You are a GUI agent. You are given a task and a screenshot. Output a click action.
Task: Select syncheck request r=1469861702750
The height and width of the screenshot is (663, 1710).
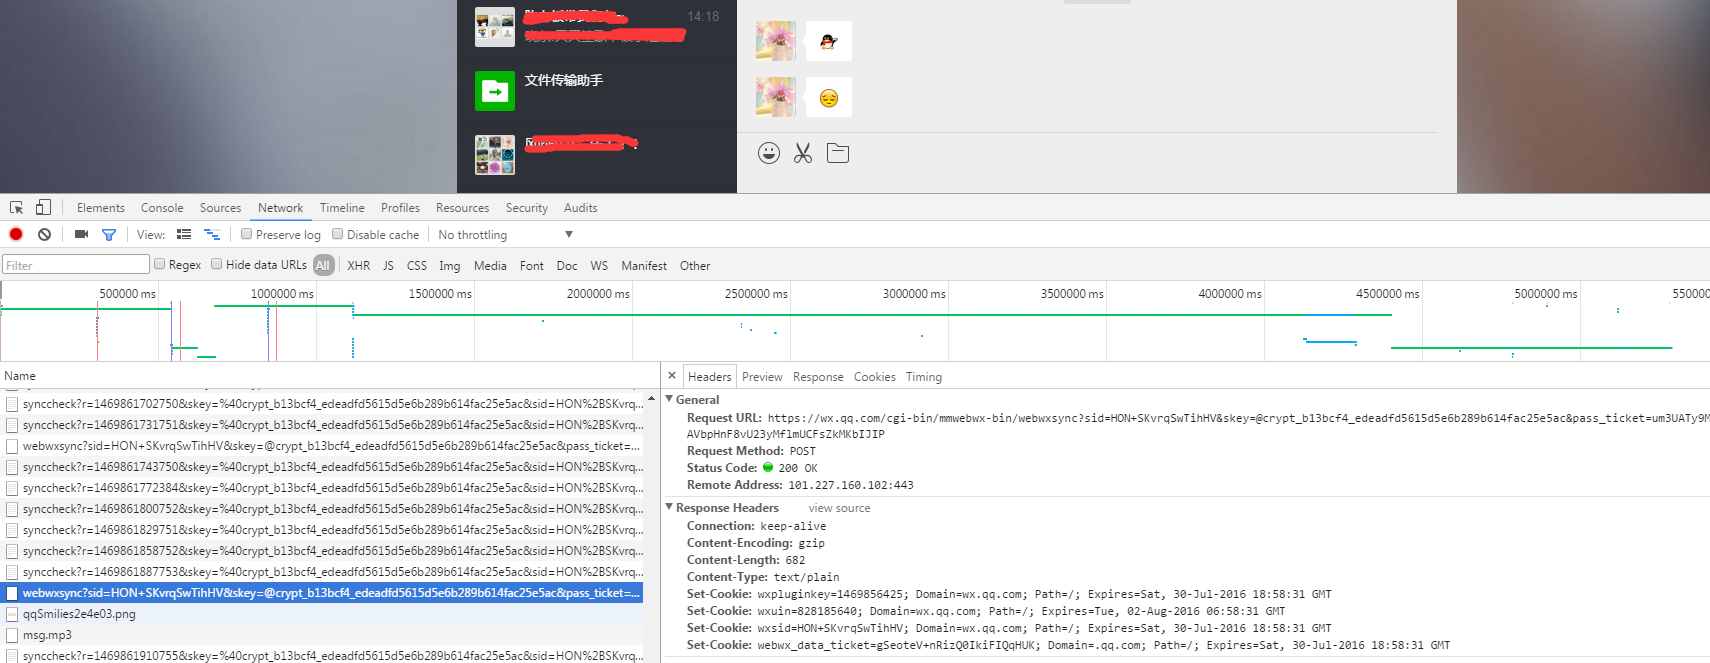click(x=322, y=404)
